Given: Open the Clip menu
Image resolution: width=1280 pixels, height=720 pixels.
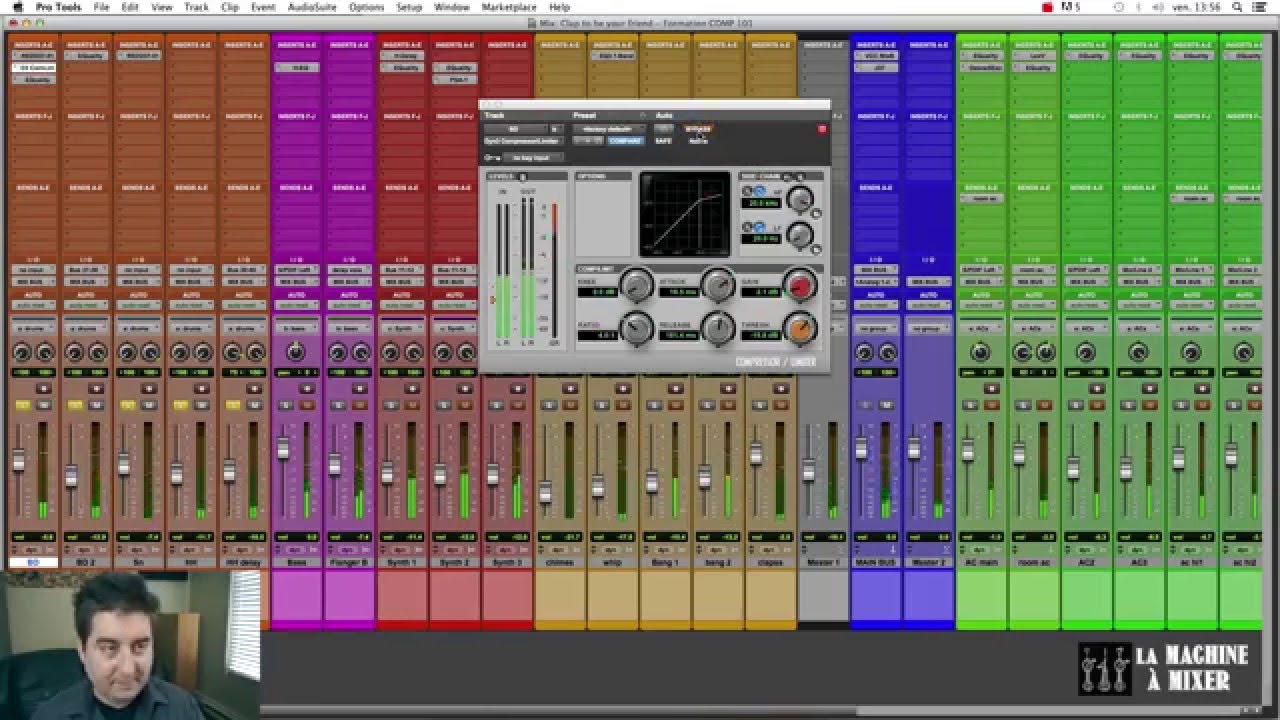Looking at the screenshot, I should (230, 7).
